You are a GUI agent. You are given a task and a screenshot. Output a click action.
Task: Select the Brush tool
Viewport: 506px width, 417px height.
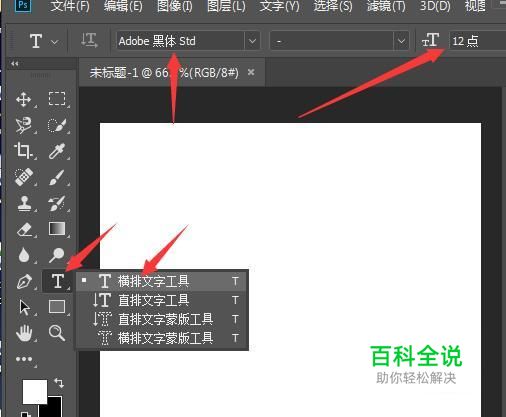coord(57,177)
